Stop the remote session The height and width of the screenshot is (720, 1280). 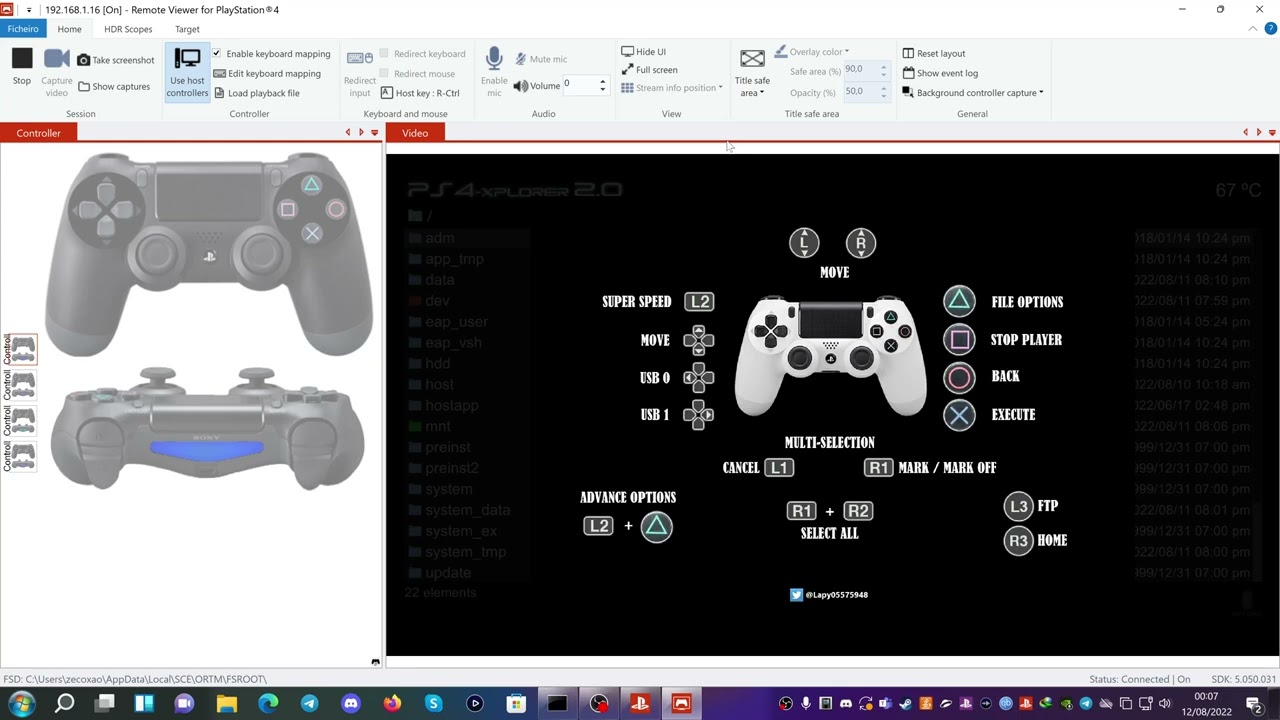coord(21,67)
